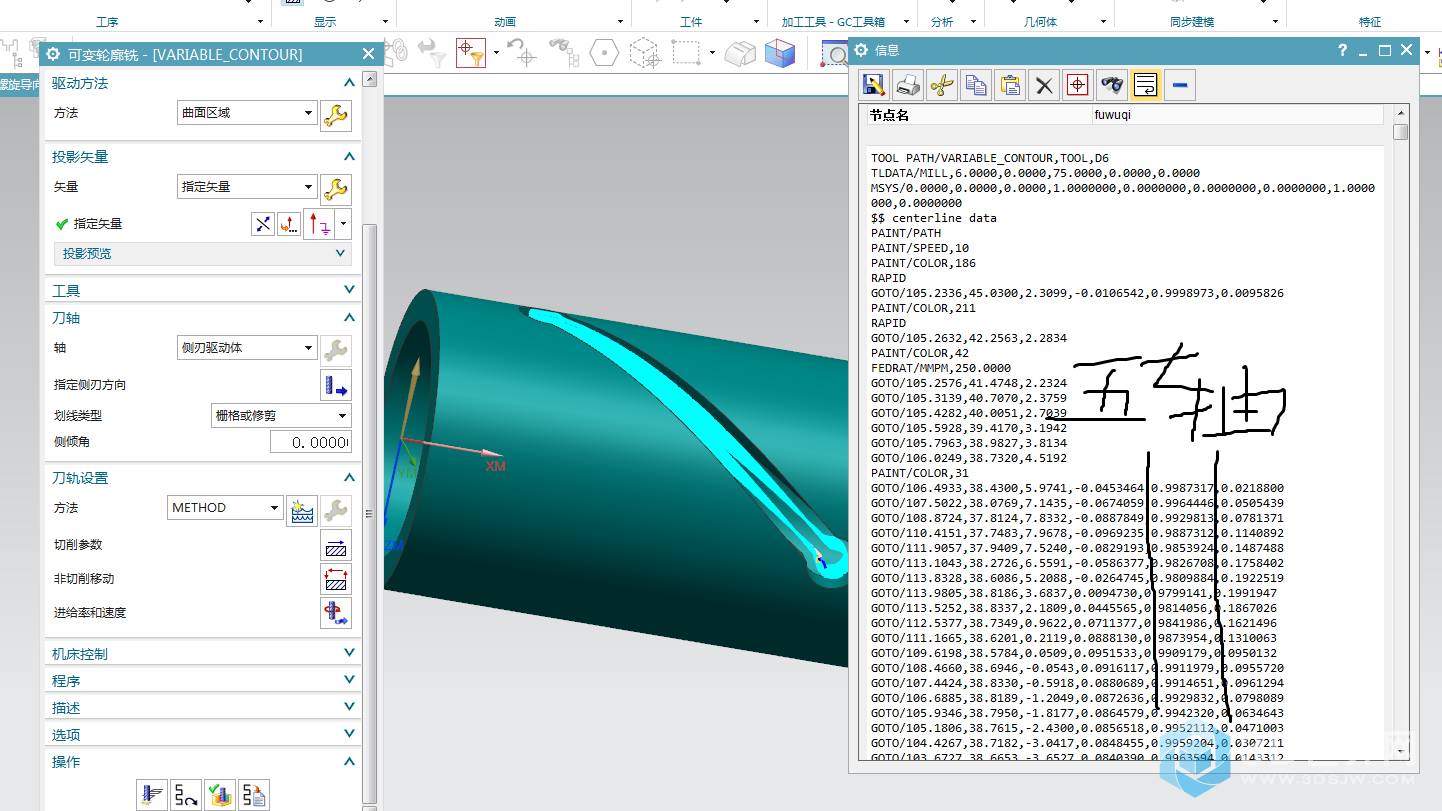1442x811 pixels.
Task: Click the dialog's vertical scrollbar
Action: (x=370, y=514)
